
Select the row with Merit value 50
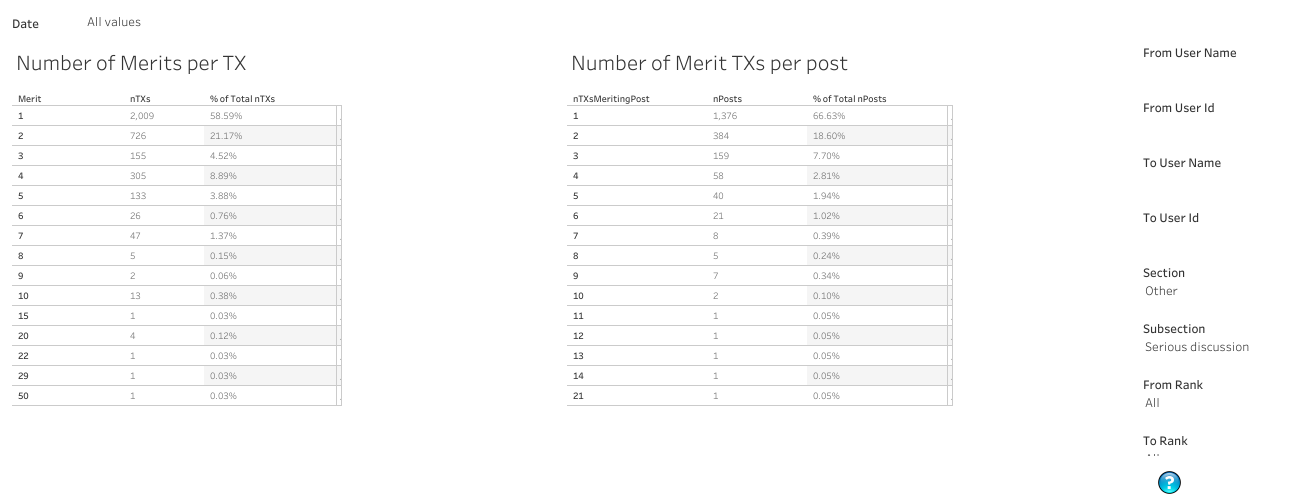point(176,396)
